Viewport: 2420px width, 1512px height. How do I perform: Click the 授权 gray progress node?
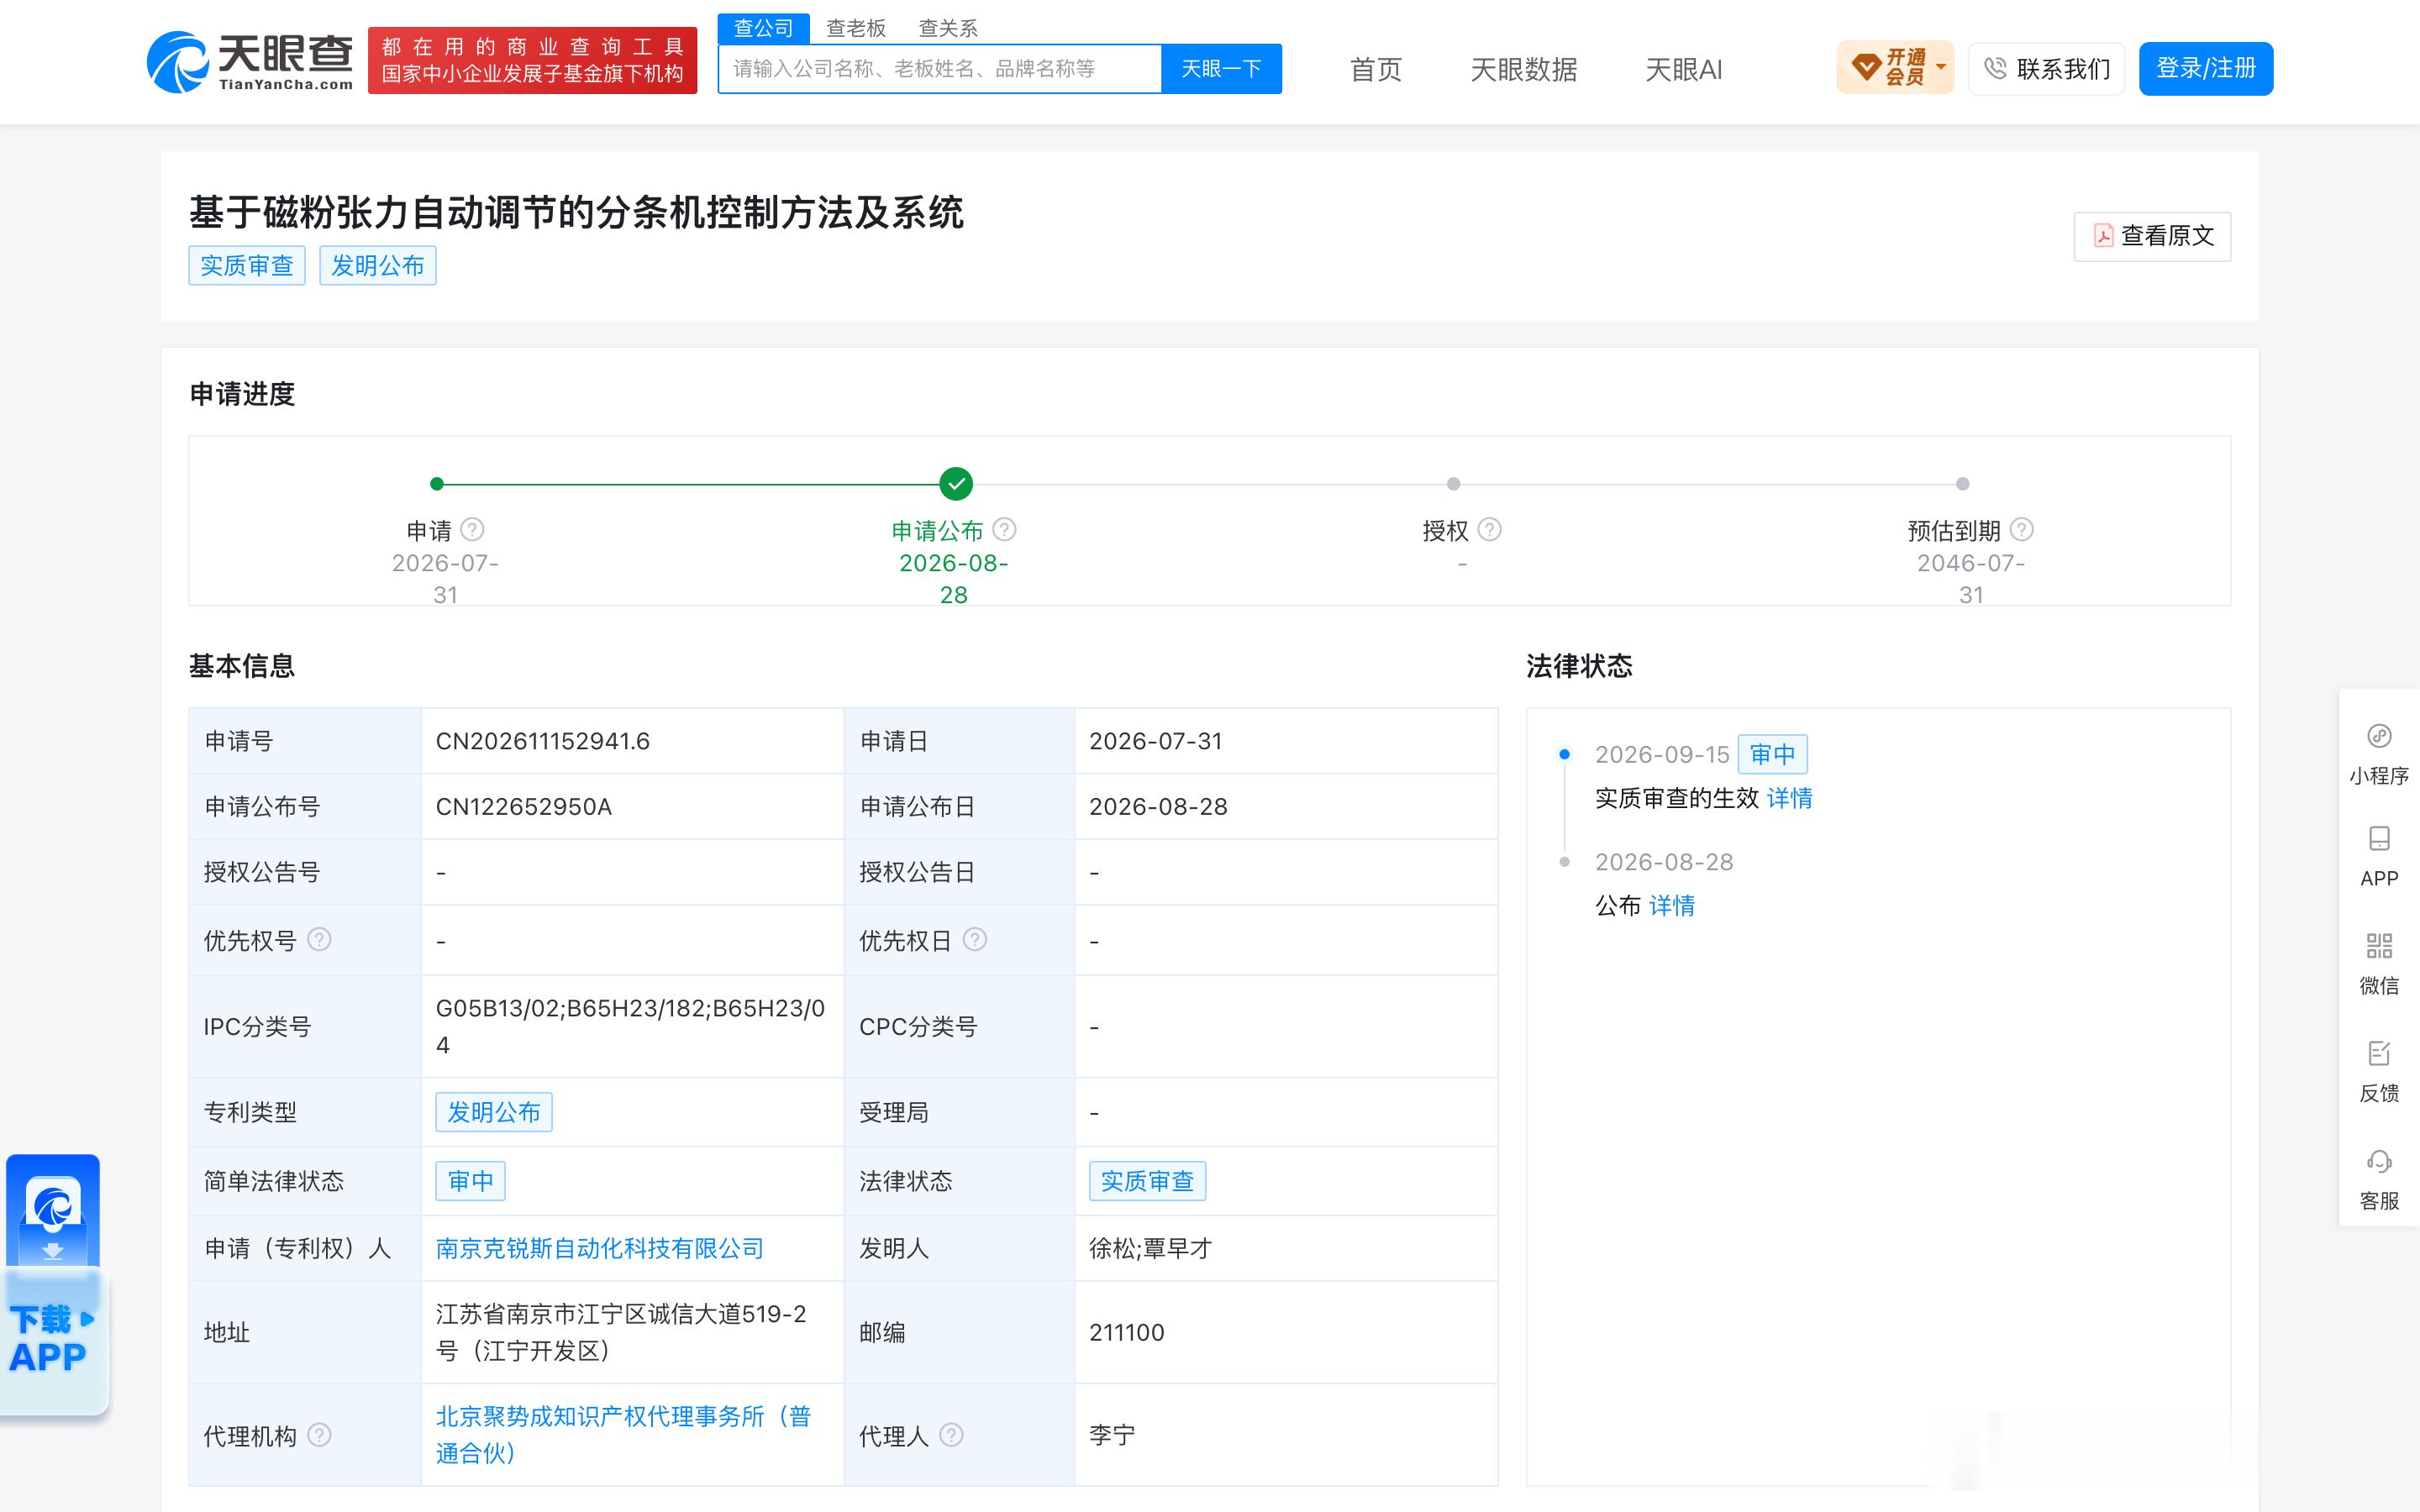(1454, 484)
